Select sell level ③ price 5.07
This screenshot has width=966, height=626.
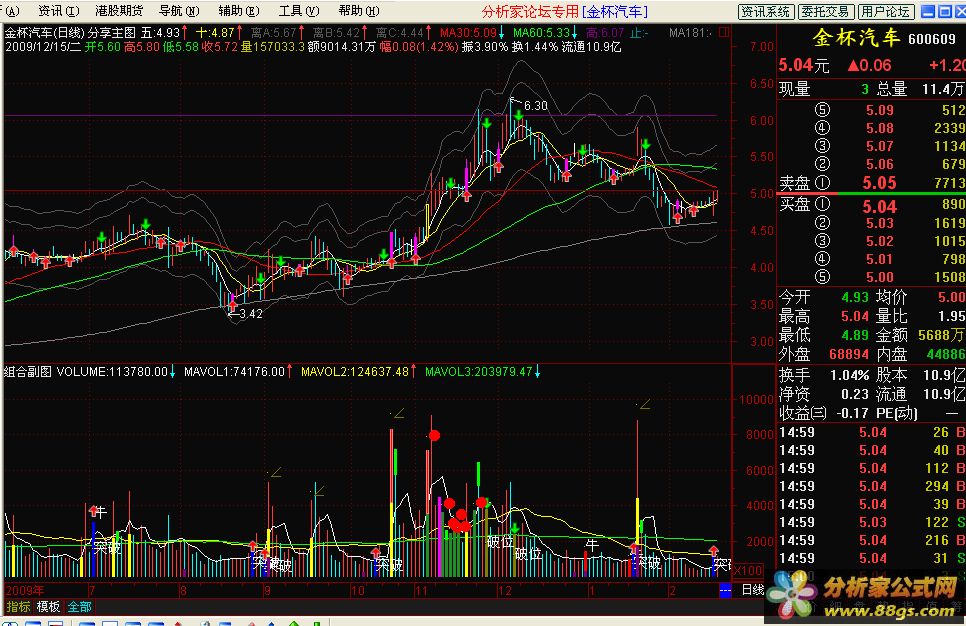(x=880, y=146)
